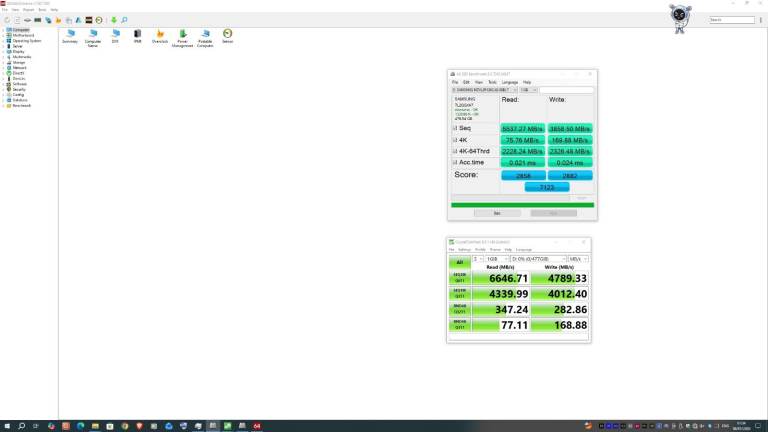Click the Search field in AIDA64 toolbar
The image size is (768, 432).
click(731, 20)
